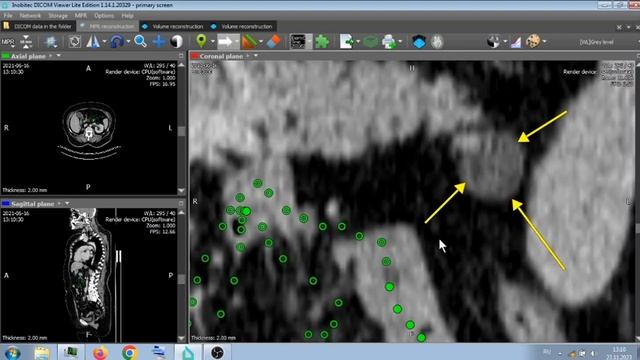The width and height of the screenshot is (640, 360).
Task: Select the white arrow annotation tool
Action: coord(225,42)
